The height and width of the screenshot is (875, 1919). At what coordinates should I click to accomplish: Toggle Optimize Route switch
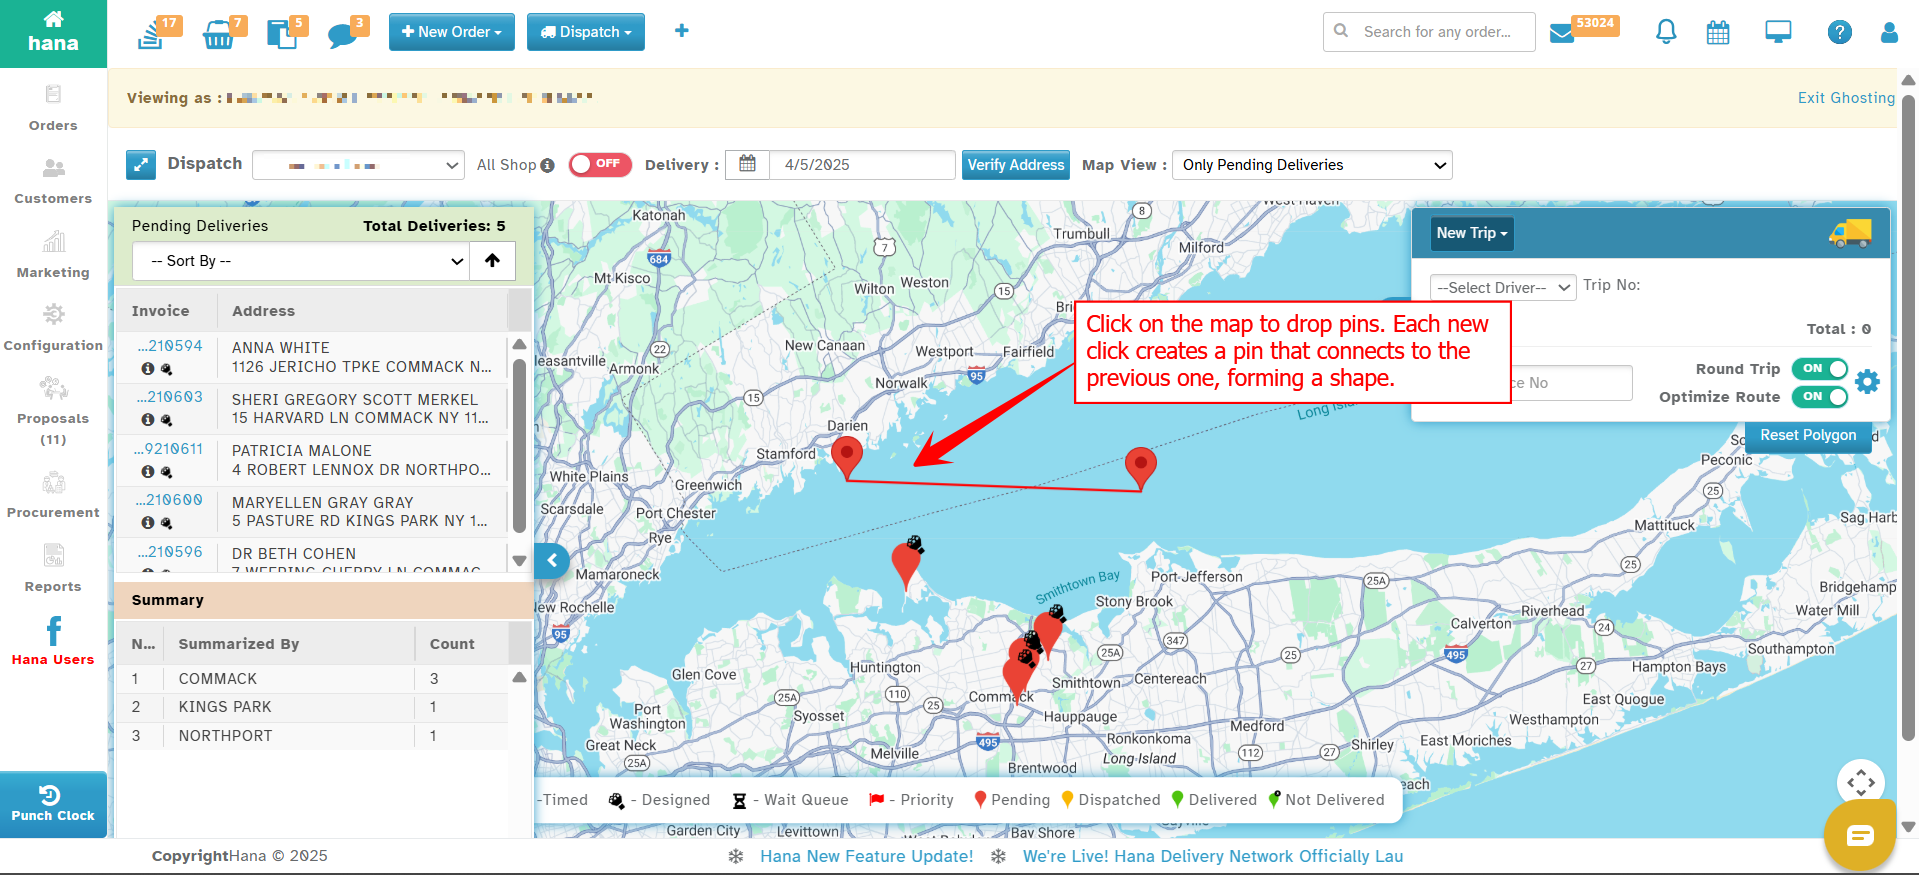tap(1820, 397)
